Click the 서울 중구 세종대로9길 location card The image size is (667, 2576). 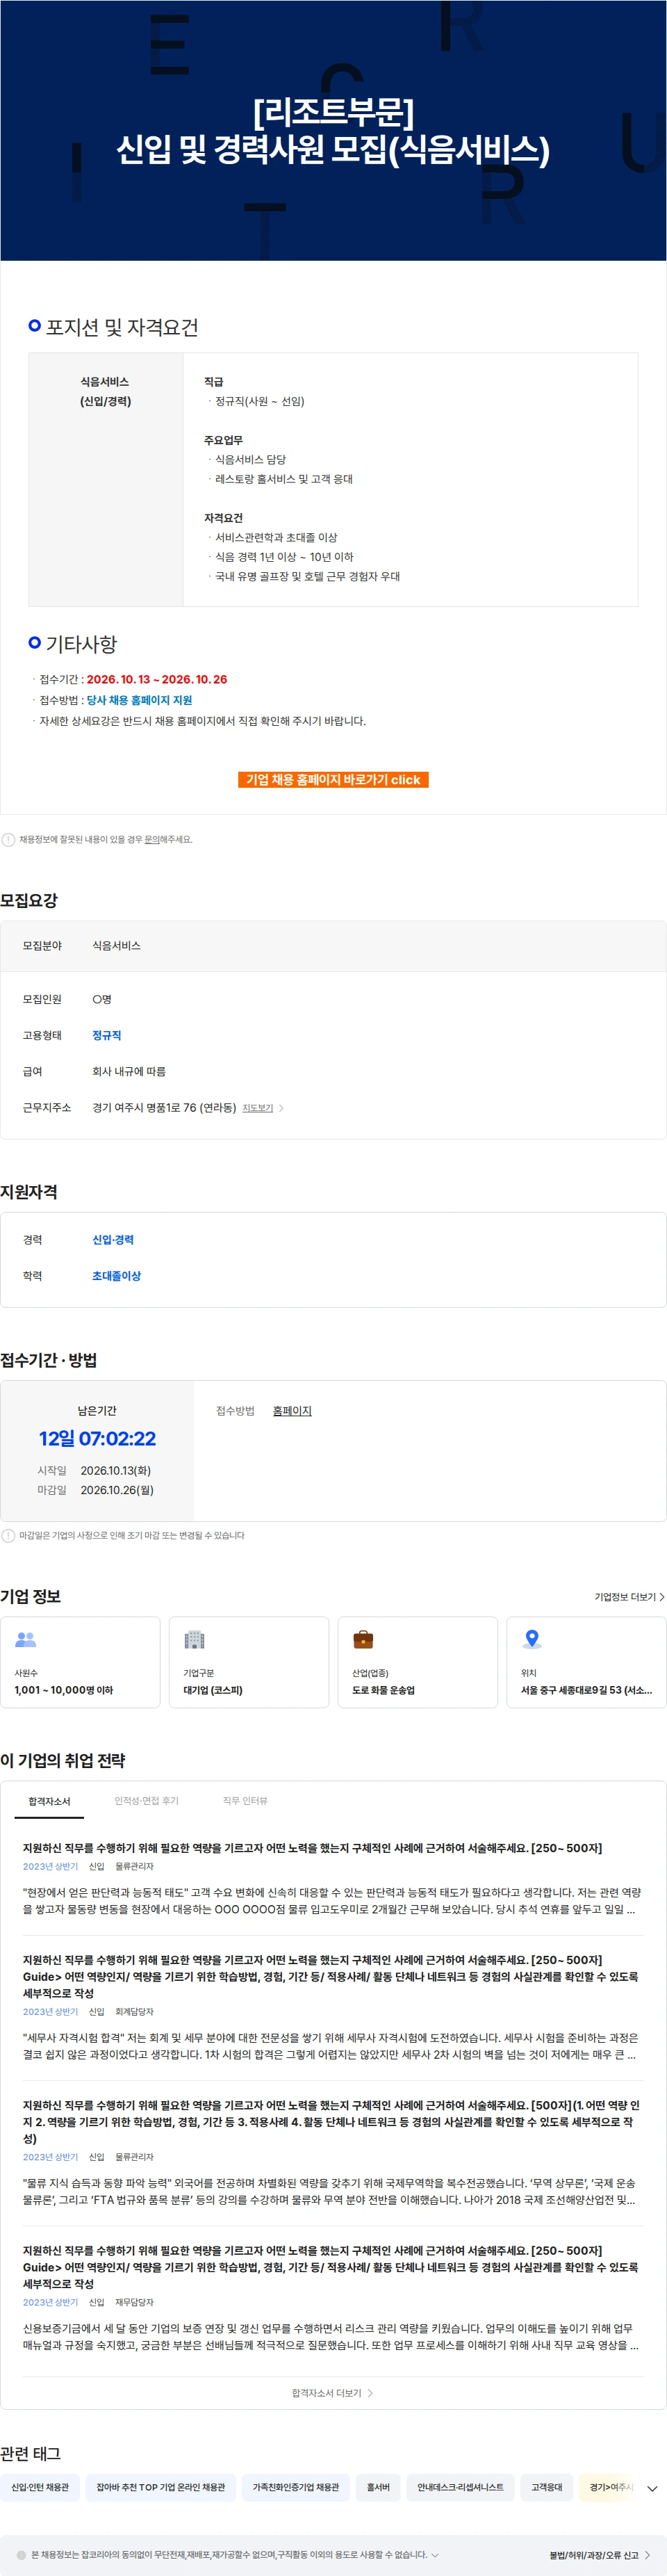586,1662
